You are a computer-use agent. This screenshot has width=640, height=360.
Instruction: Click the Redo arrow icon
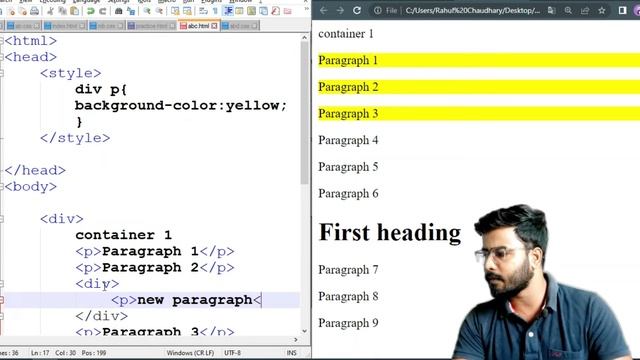click(102, 11)
